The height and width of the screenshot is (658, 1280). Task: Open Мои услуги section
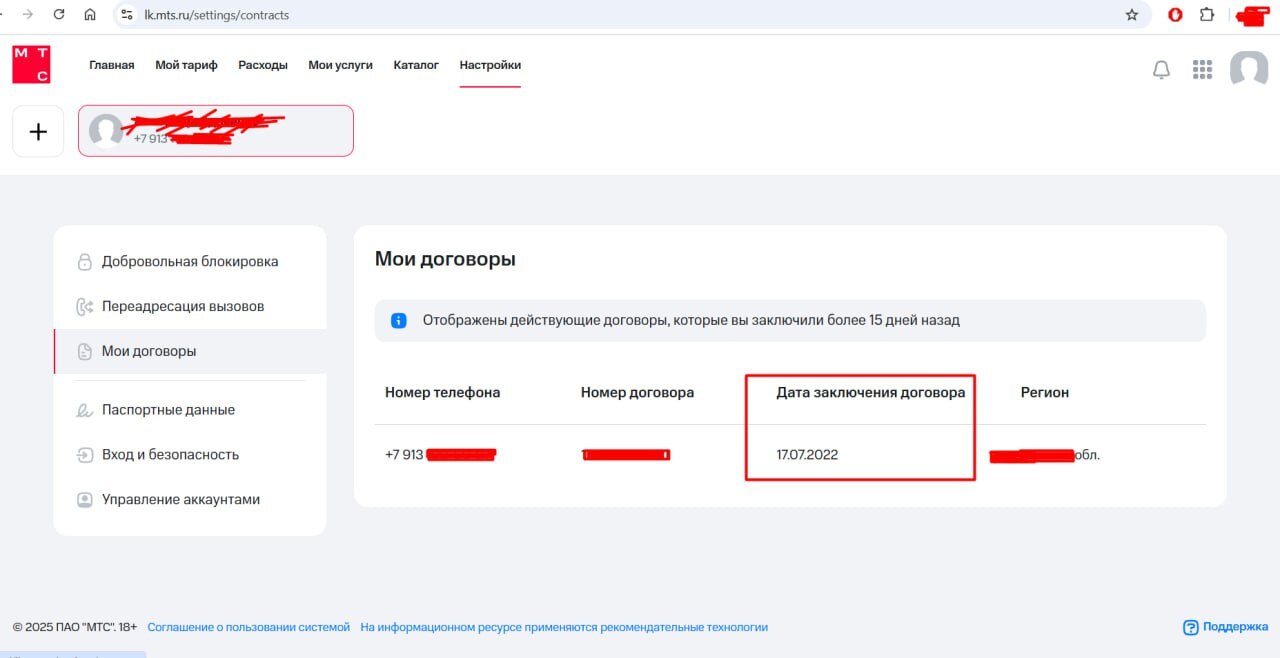click(x=340, y=65)
